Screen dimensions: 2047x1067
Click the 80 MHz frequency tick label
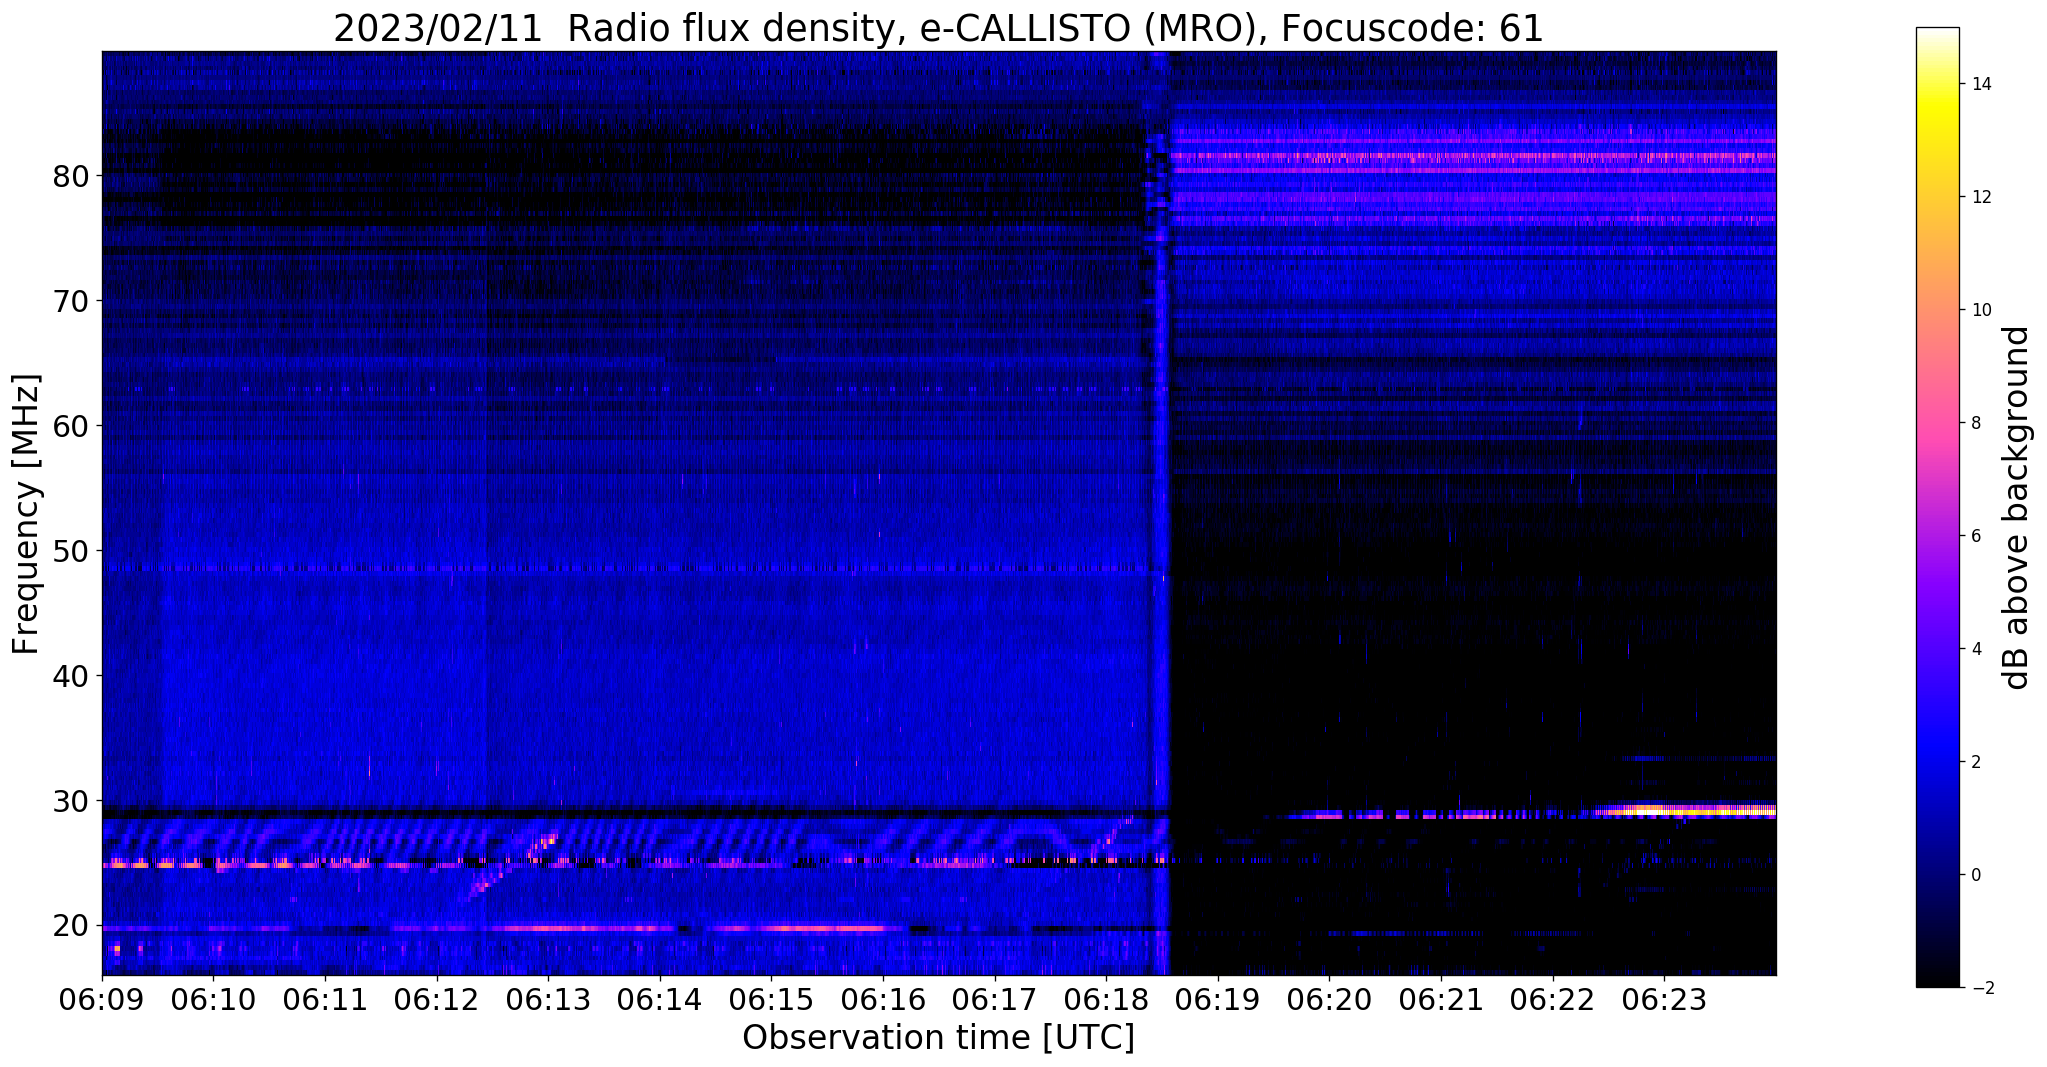(71, 176)
